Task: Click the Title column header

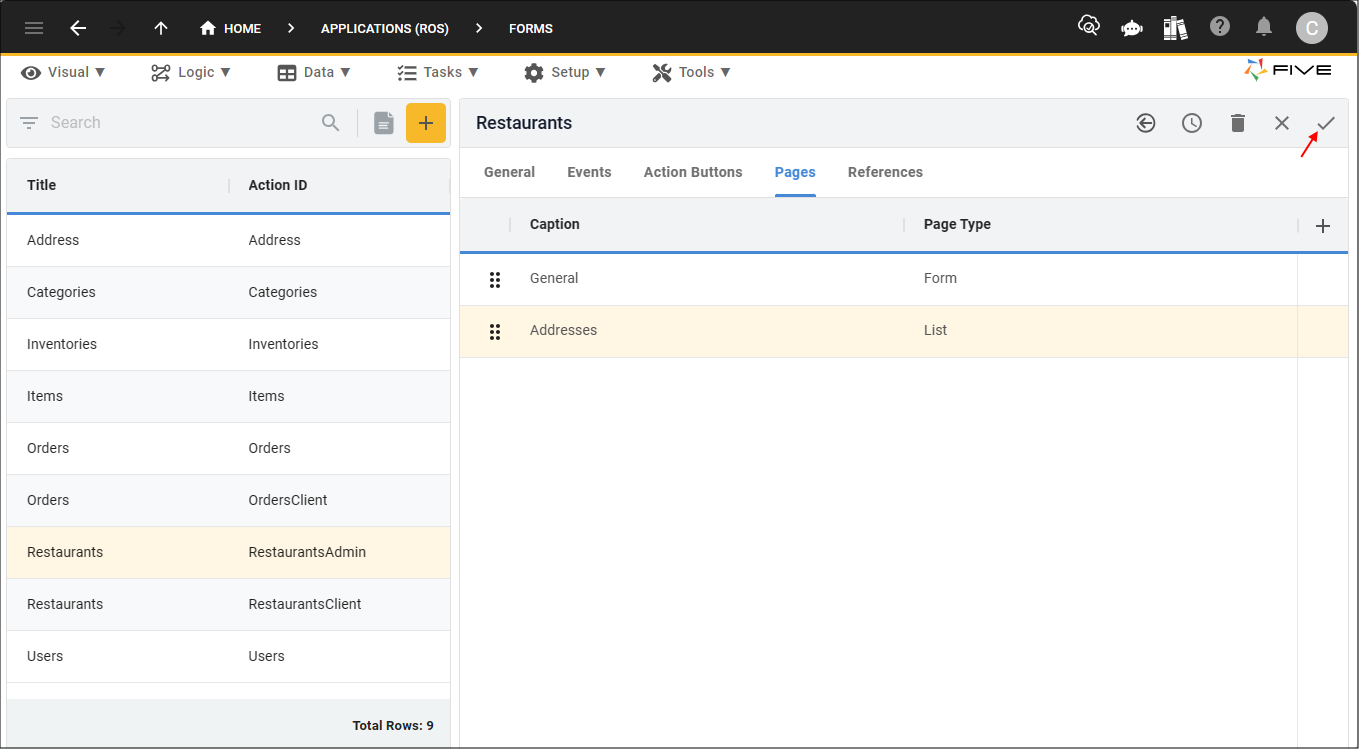Action: (41, 185)
